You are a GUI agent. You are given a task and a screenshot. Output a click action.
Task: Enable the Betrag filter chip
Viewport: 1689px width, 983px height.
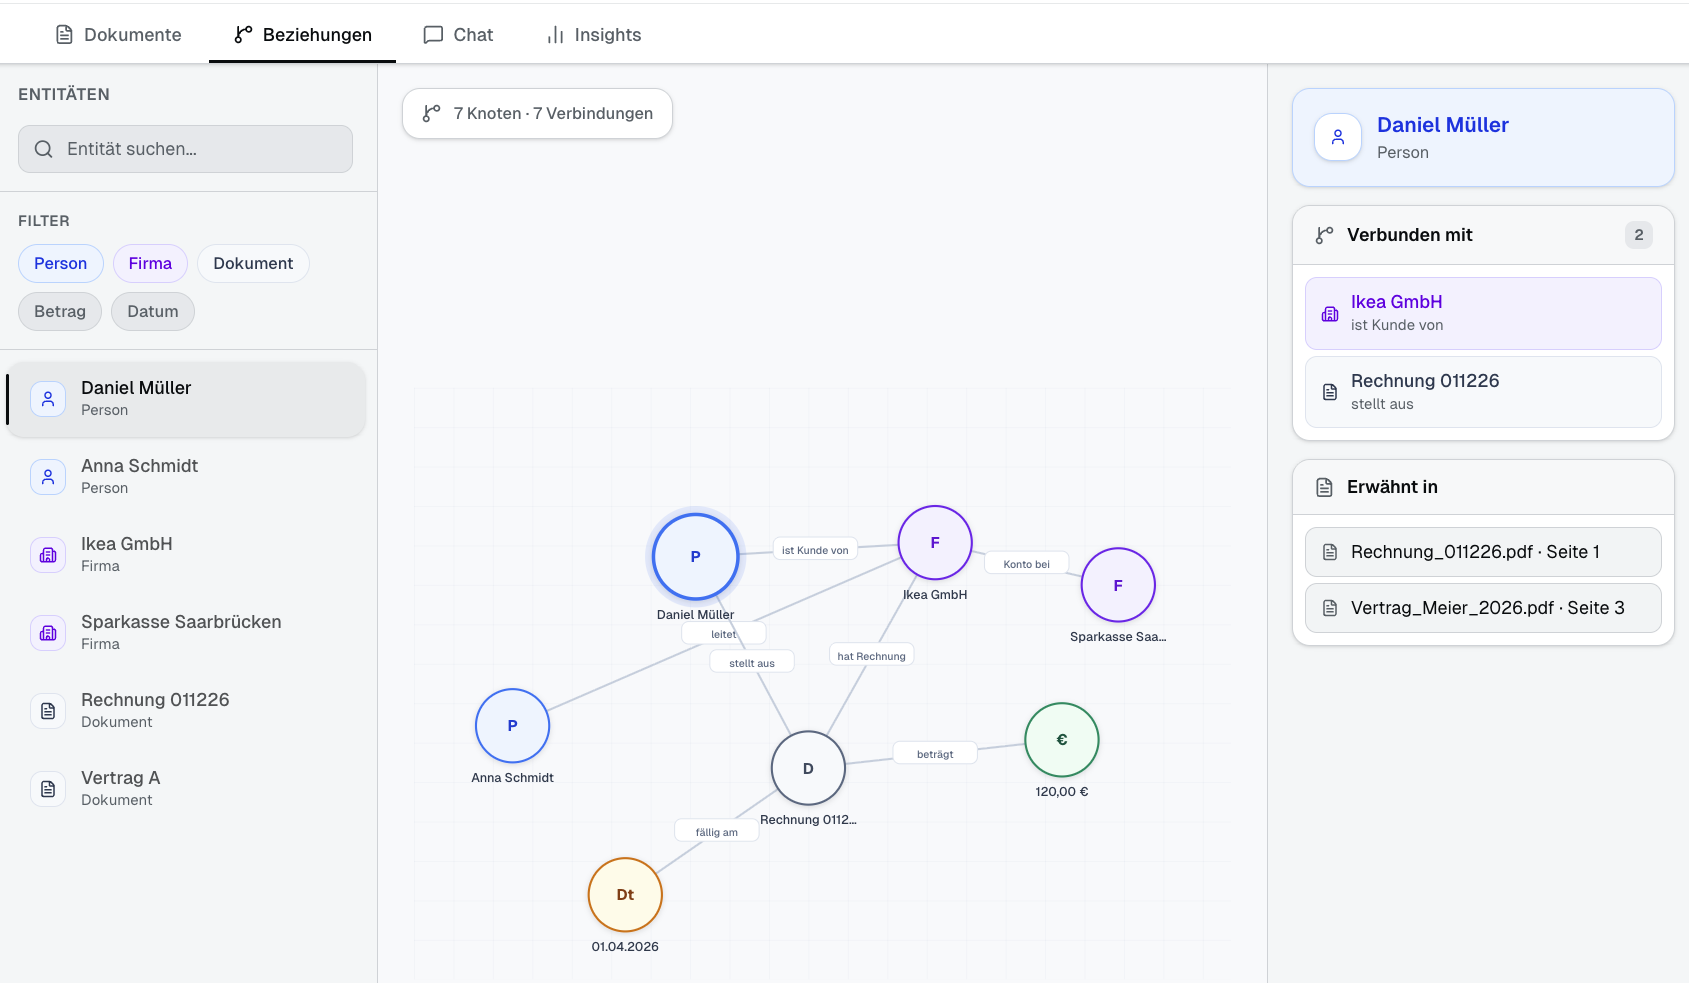click(60, 312)
